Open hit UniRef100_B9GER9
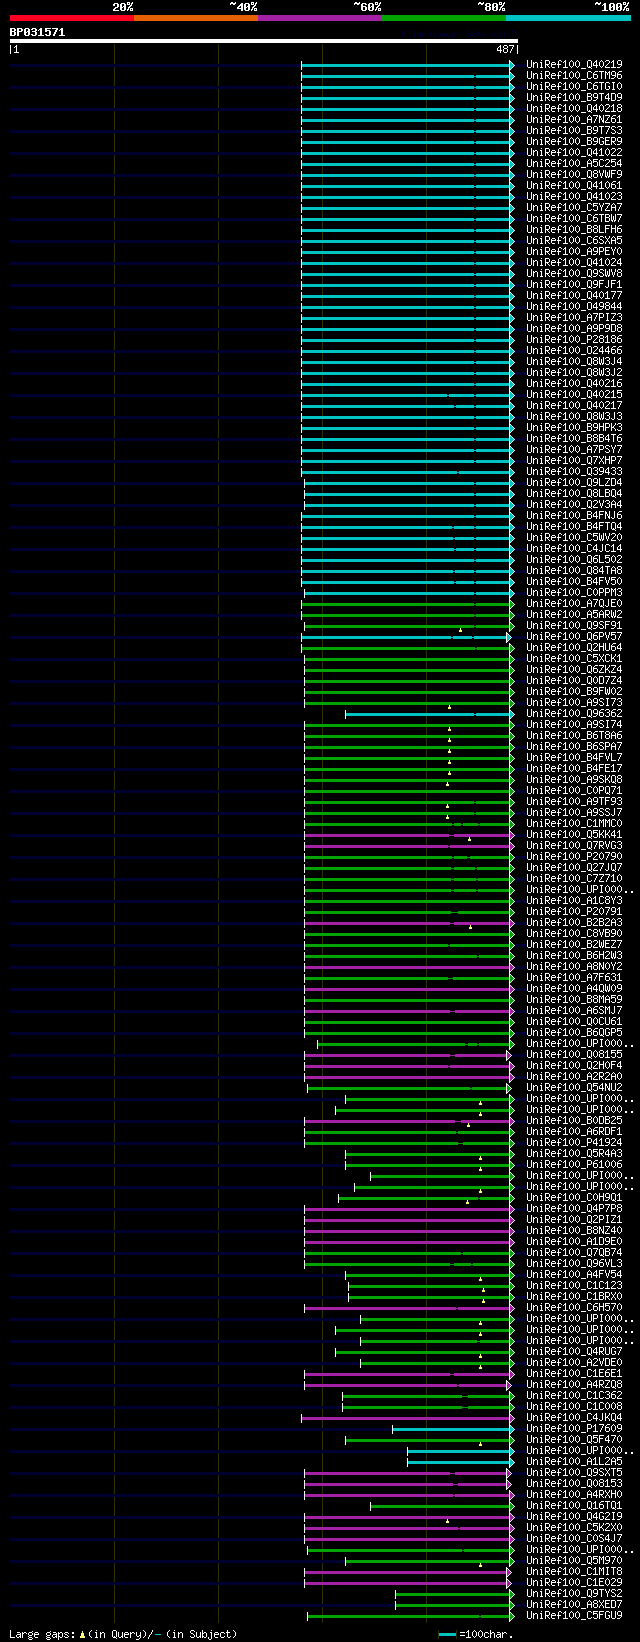 coord(574,142)
